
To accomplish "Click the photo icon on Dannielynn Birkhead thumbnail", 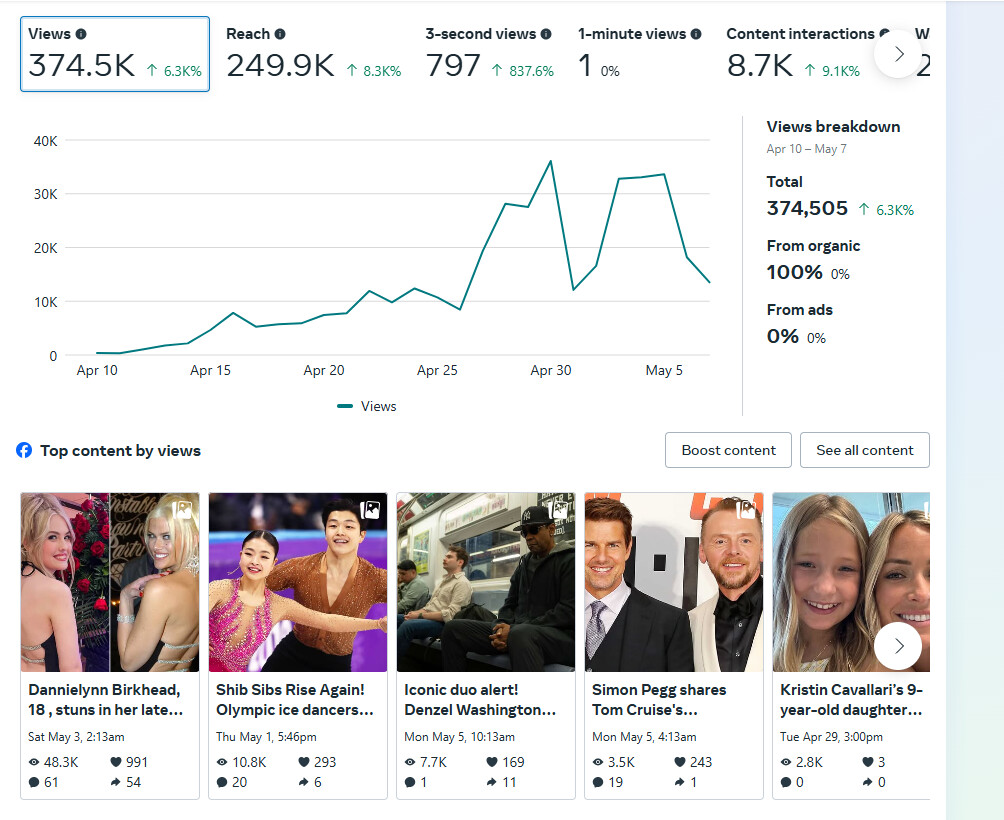I will [182, 510].
